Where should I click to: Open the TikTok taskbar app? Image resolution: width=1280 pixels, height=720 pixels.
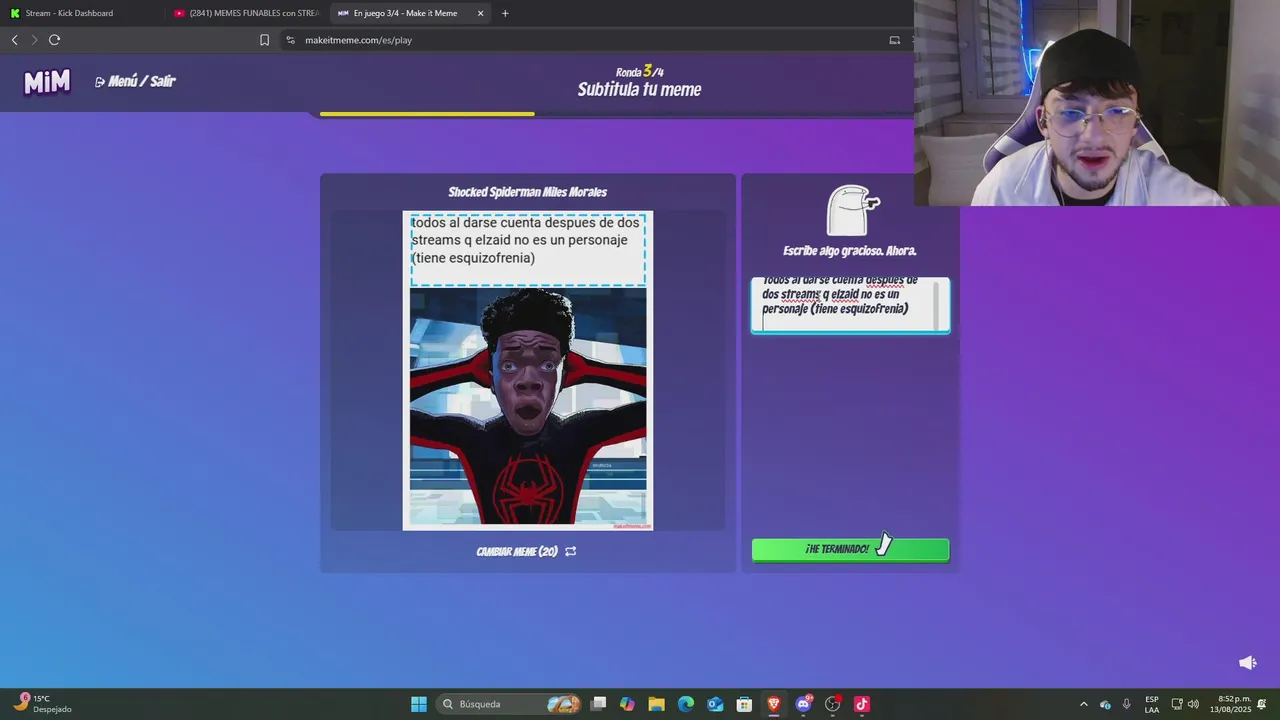(861, 704)
